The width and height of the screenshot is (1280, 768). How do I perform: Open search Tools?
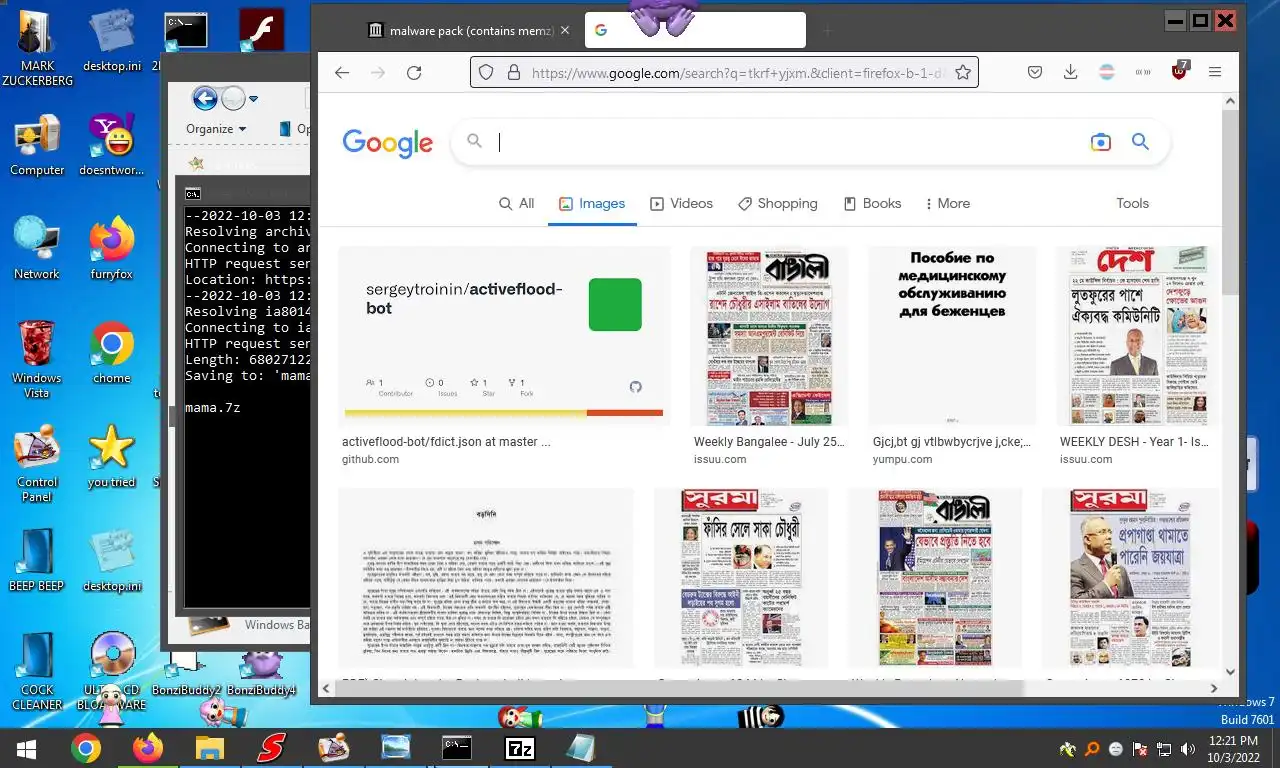pyautogui.click(x=1132, y=203)
